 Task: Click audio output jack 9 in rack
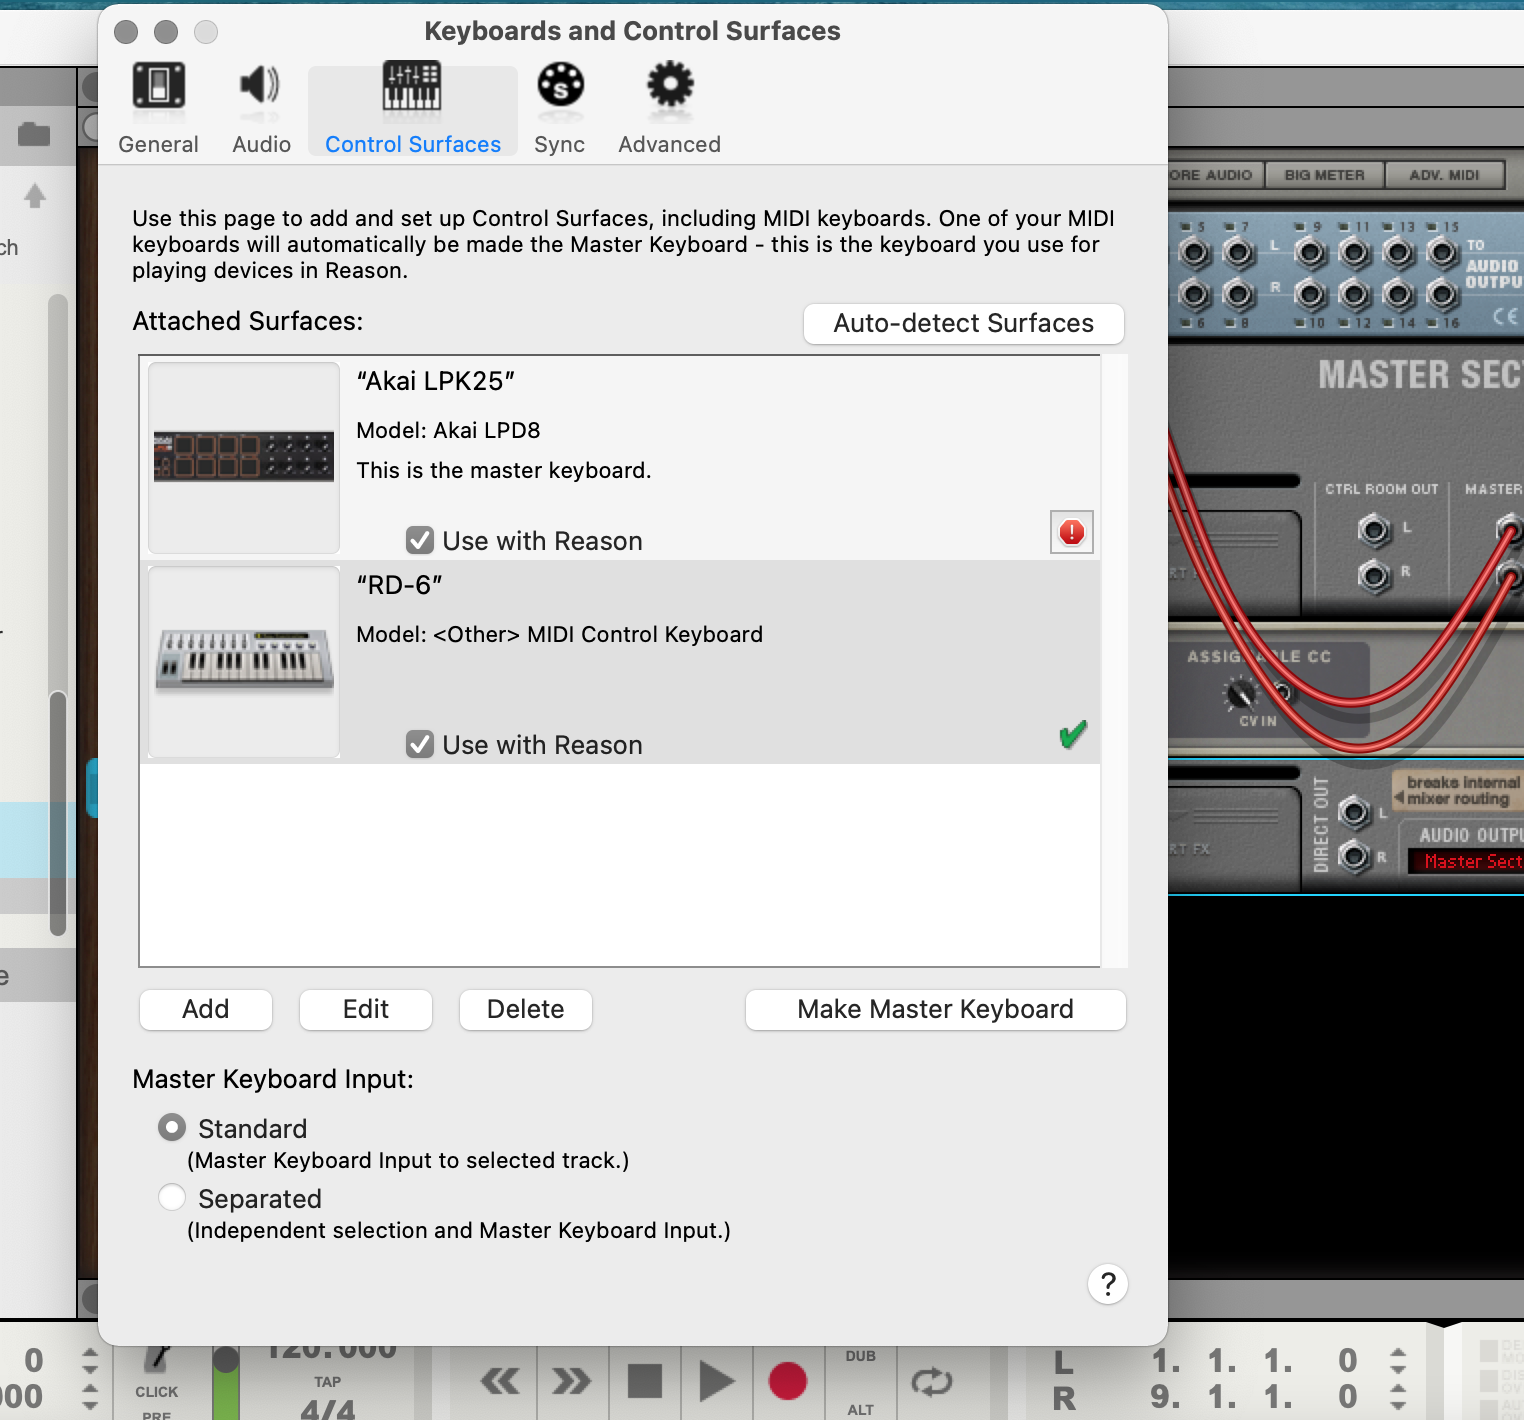pos(1311,253)
